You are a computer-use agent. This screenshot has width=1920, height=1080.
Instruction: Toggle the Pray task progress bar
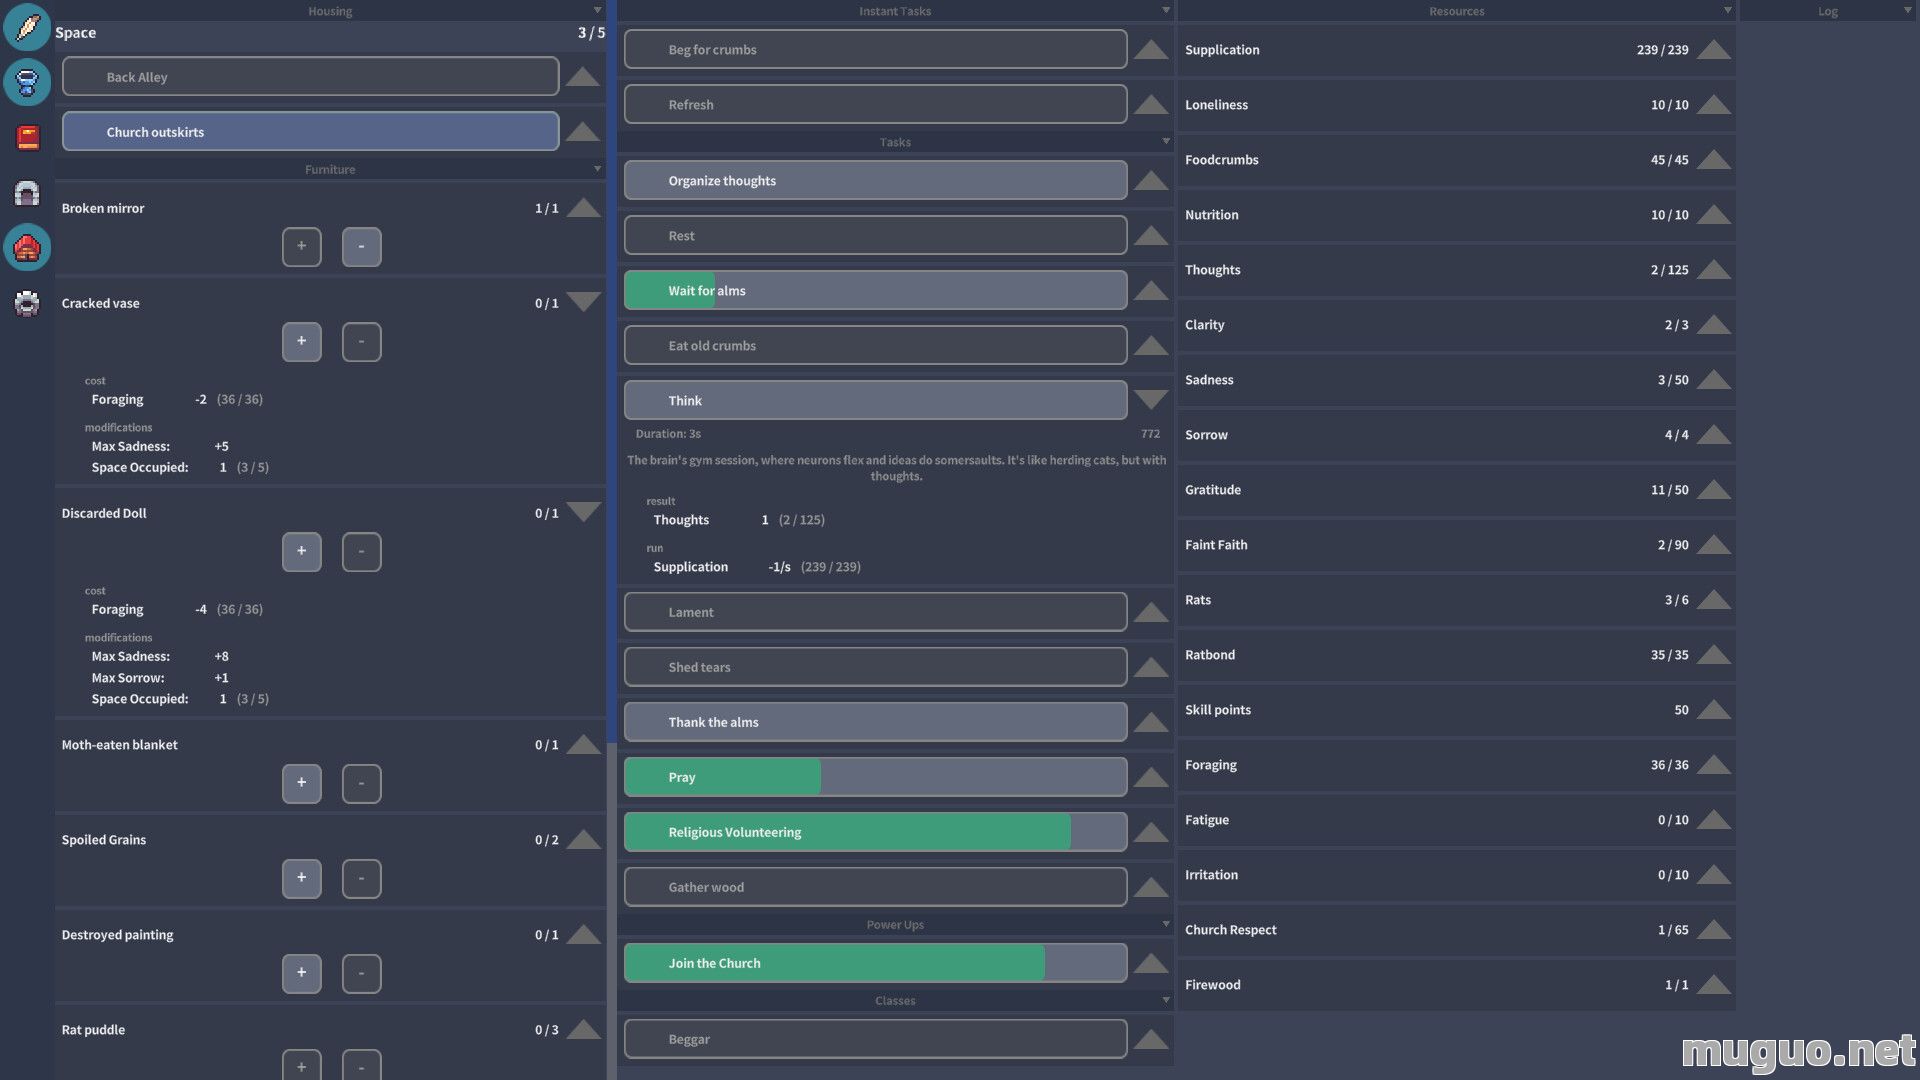(x=875, y=777)
